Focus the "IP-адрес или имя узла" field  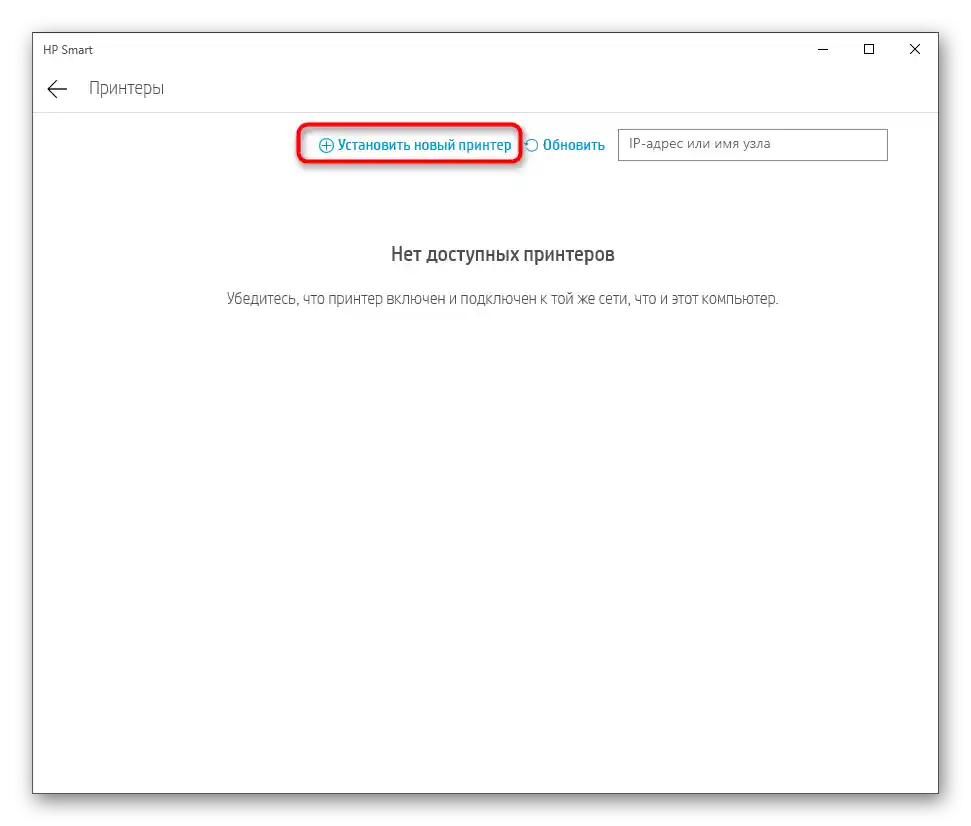pos(752,145)
